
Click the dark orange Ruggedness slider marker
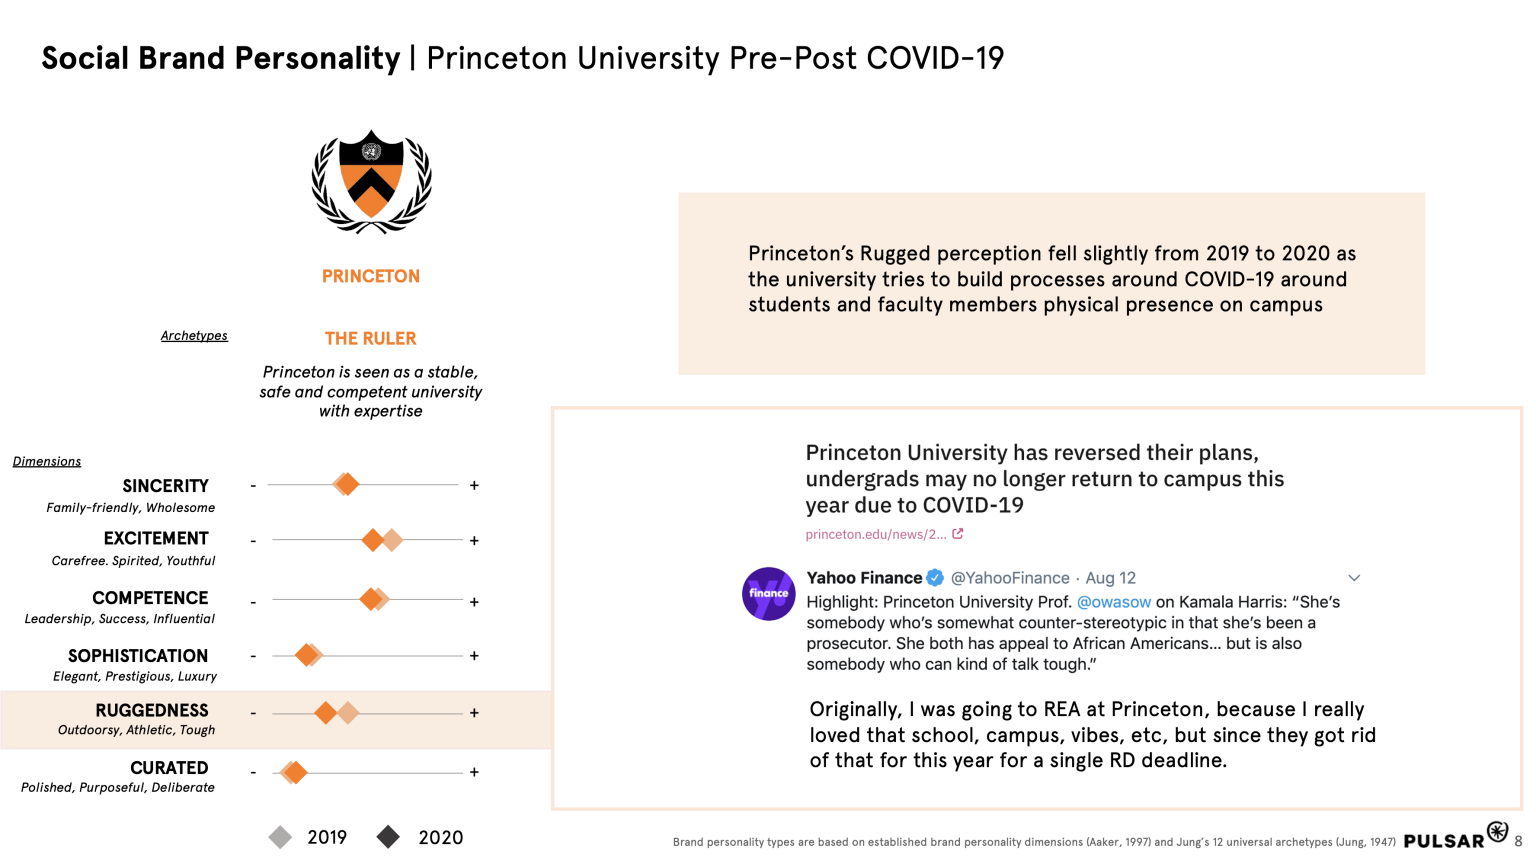(x=325, y=713)
